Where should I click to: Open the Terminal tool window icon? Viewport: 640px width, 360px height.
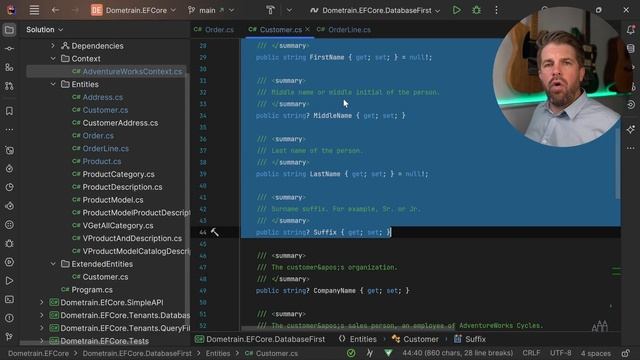(x=9, y=300)
